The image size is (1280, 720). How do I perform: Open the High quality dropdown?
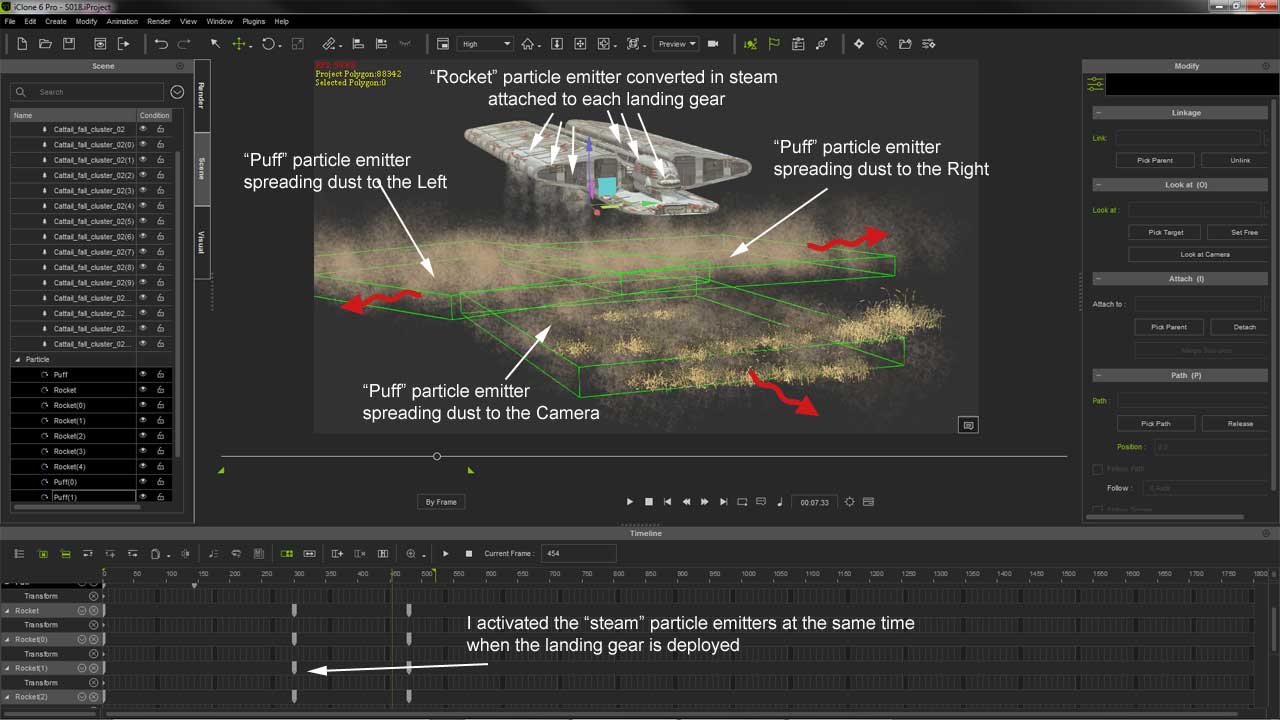pos(485,44)
